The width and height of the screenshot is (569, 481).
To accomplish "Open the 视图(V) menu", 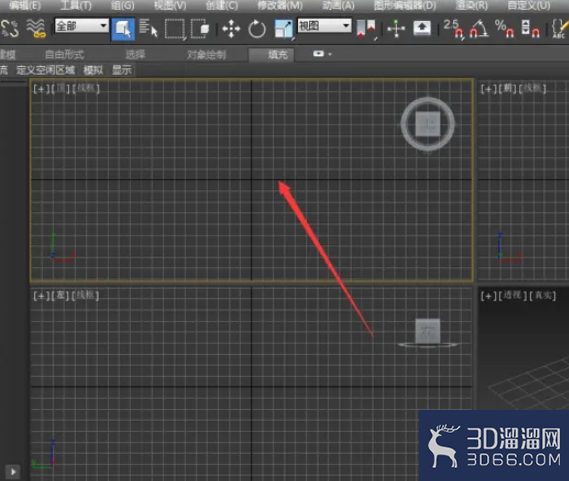I will [x=170, y=5].
